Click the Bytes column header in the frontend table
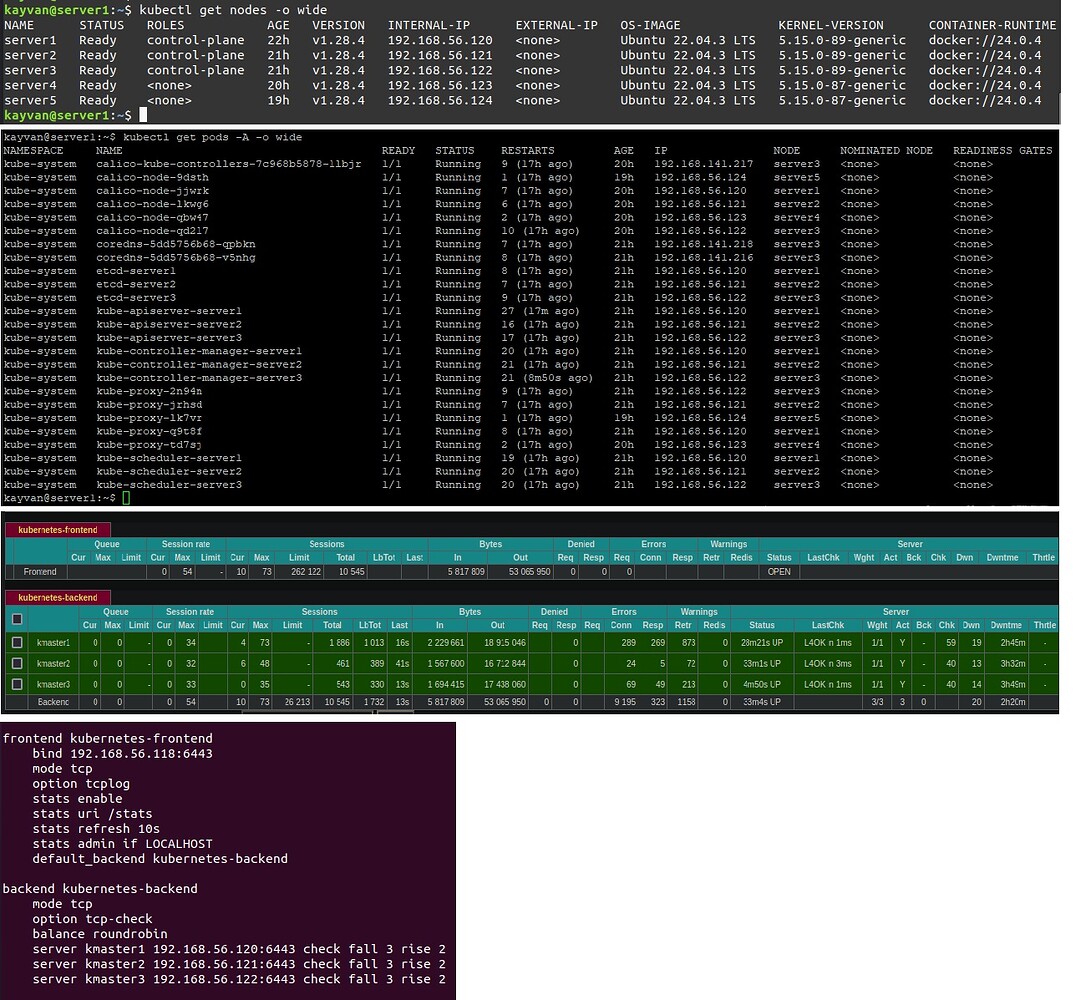 click(x=490, y=544)
